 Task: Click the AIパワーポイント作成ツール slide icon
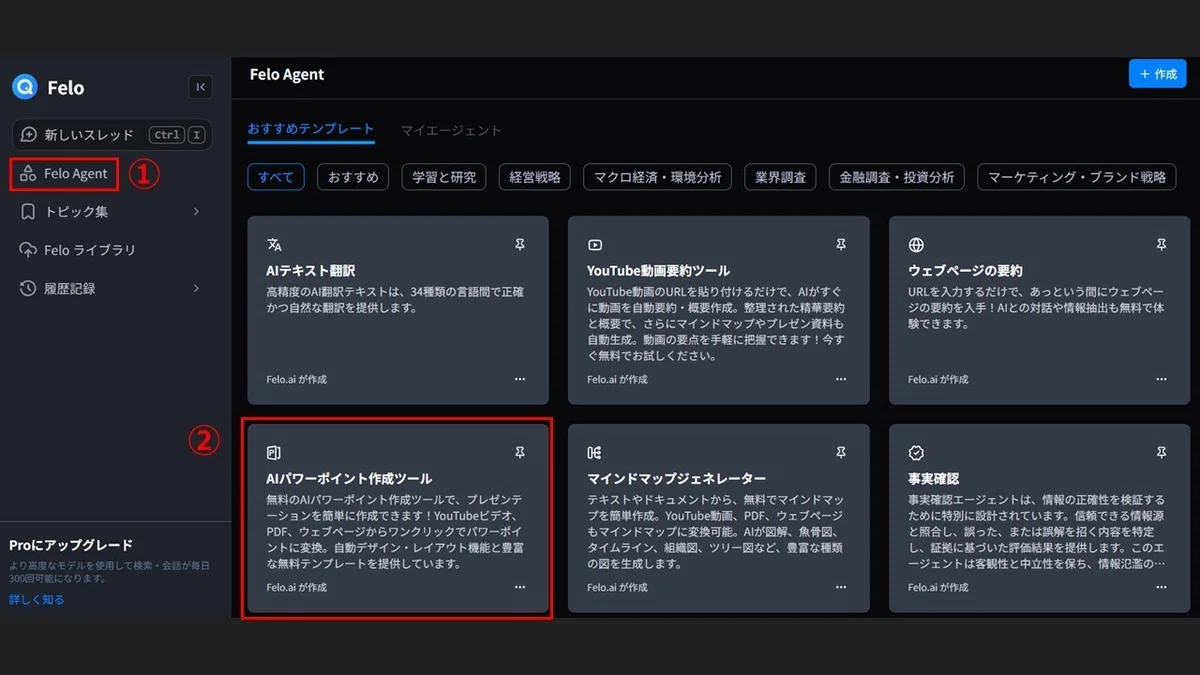(x=274, y=453)
